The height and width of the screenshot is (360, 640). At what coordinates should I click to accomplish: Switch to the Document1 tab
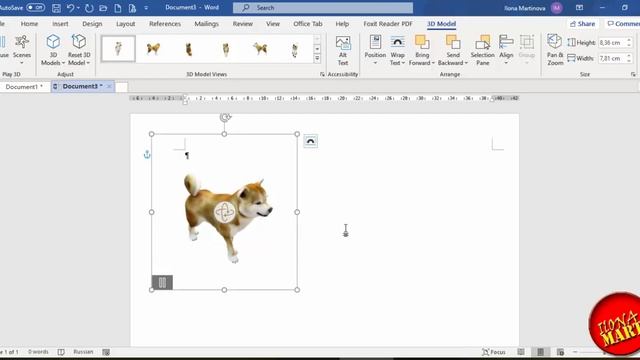tap(24, 87)
